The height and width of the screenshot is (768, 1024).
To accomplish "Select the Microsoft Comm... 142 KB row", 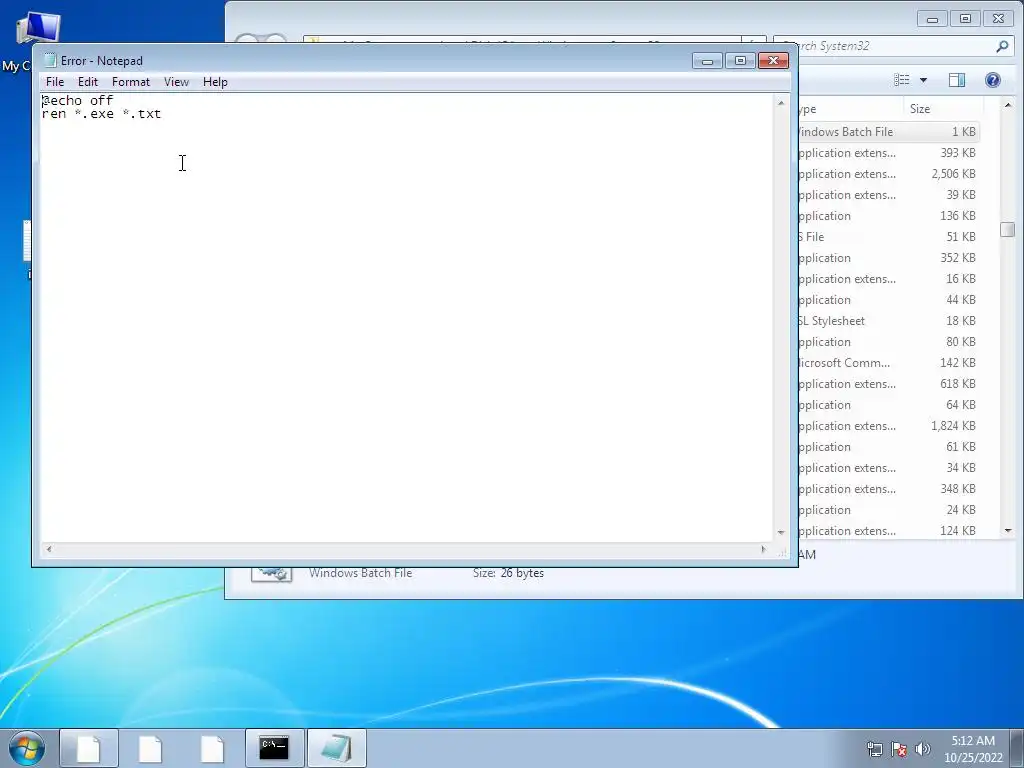I will [x=888, y=362].
